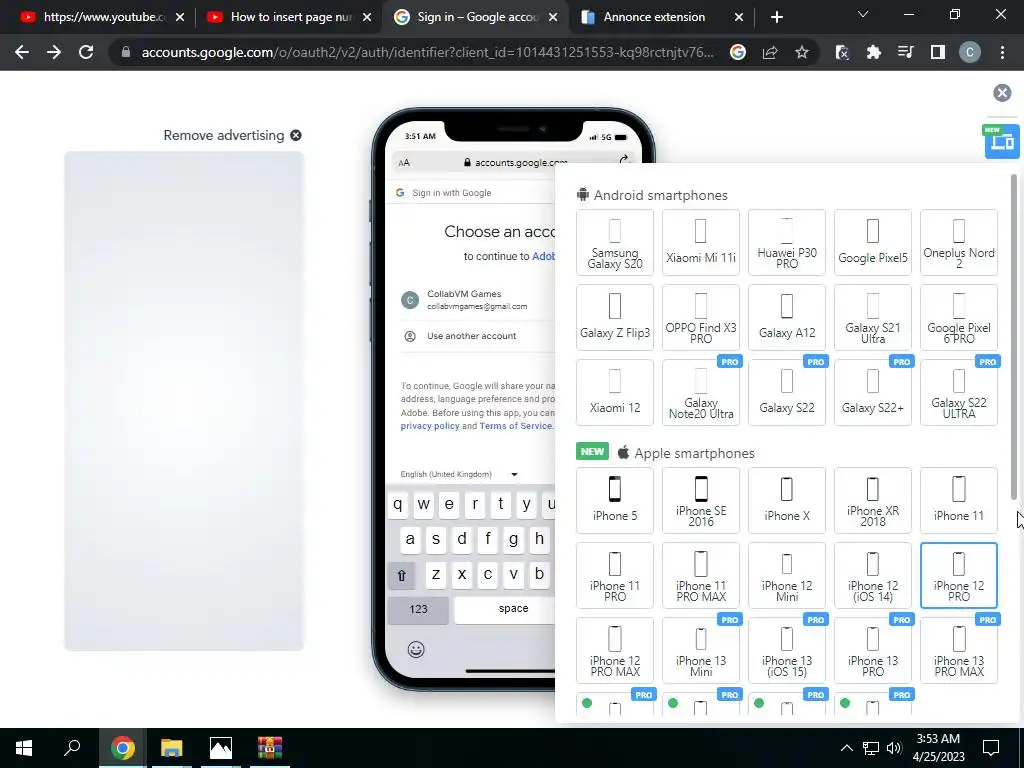Choose Oneplus Nord 2 device tile
This screenshot has width=1024, height=768.
tap(959, 242)
